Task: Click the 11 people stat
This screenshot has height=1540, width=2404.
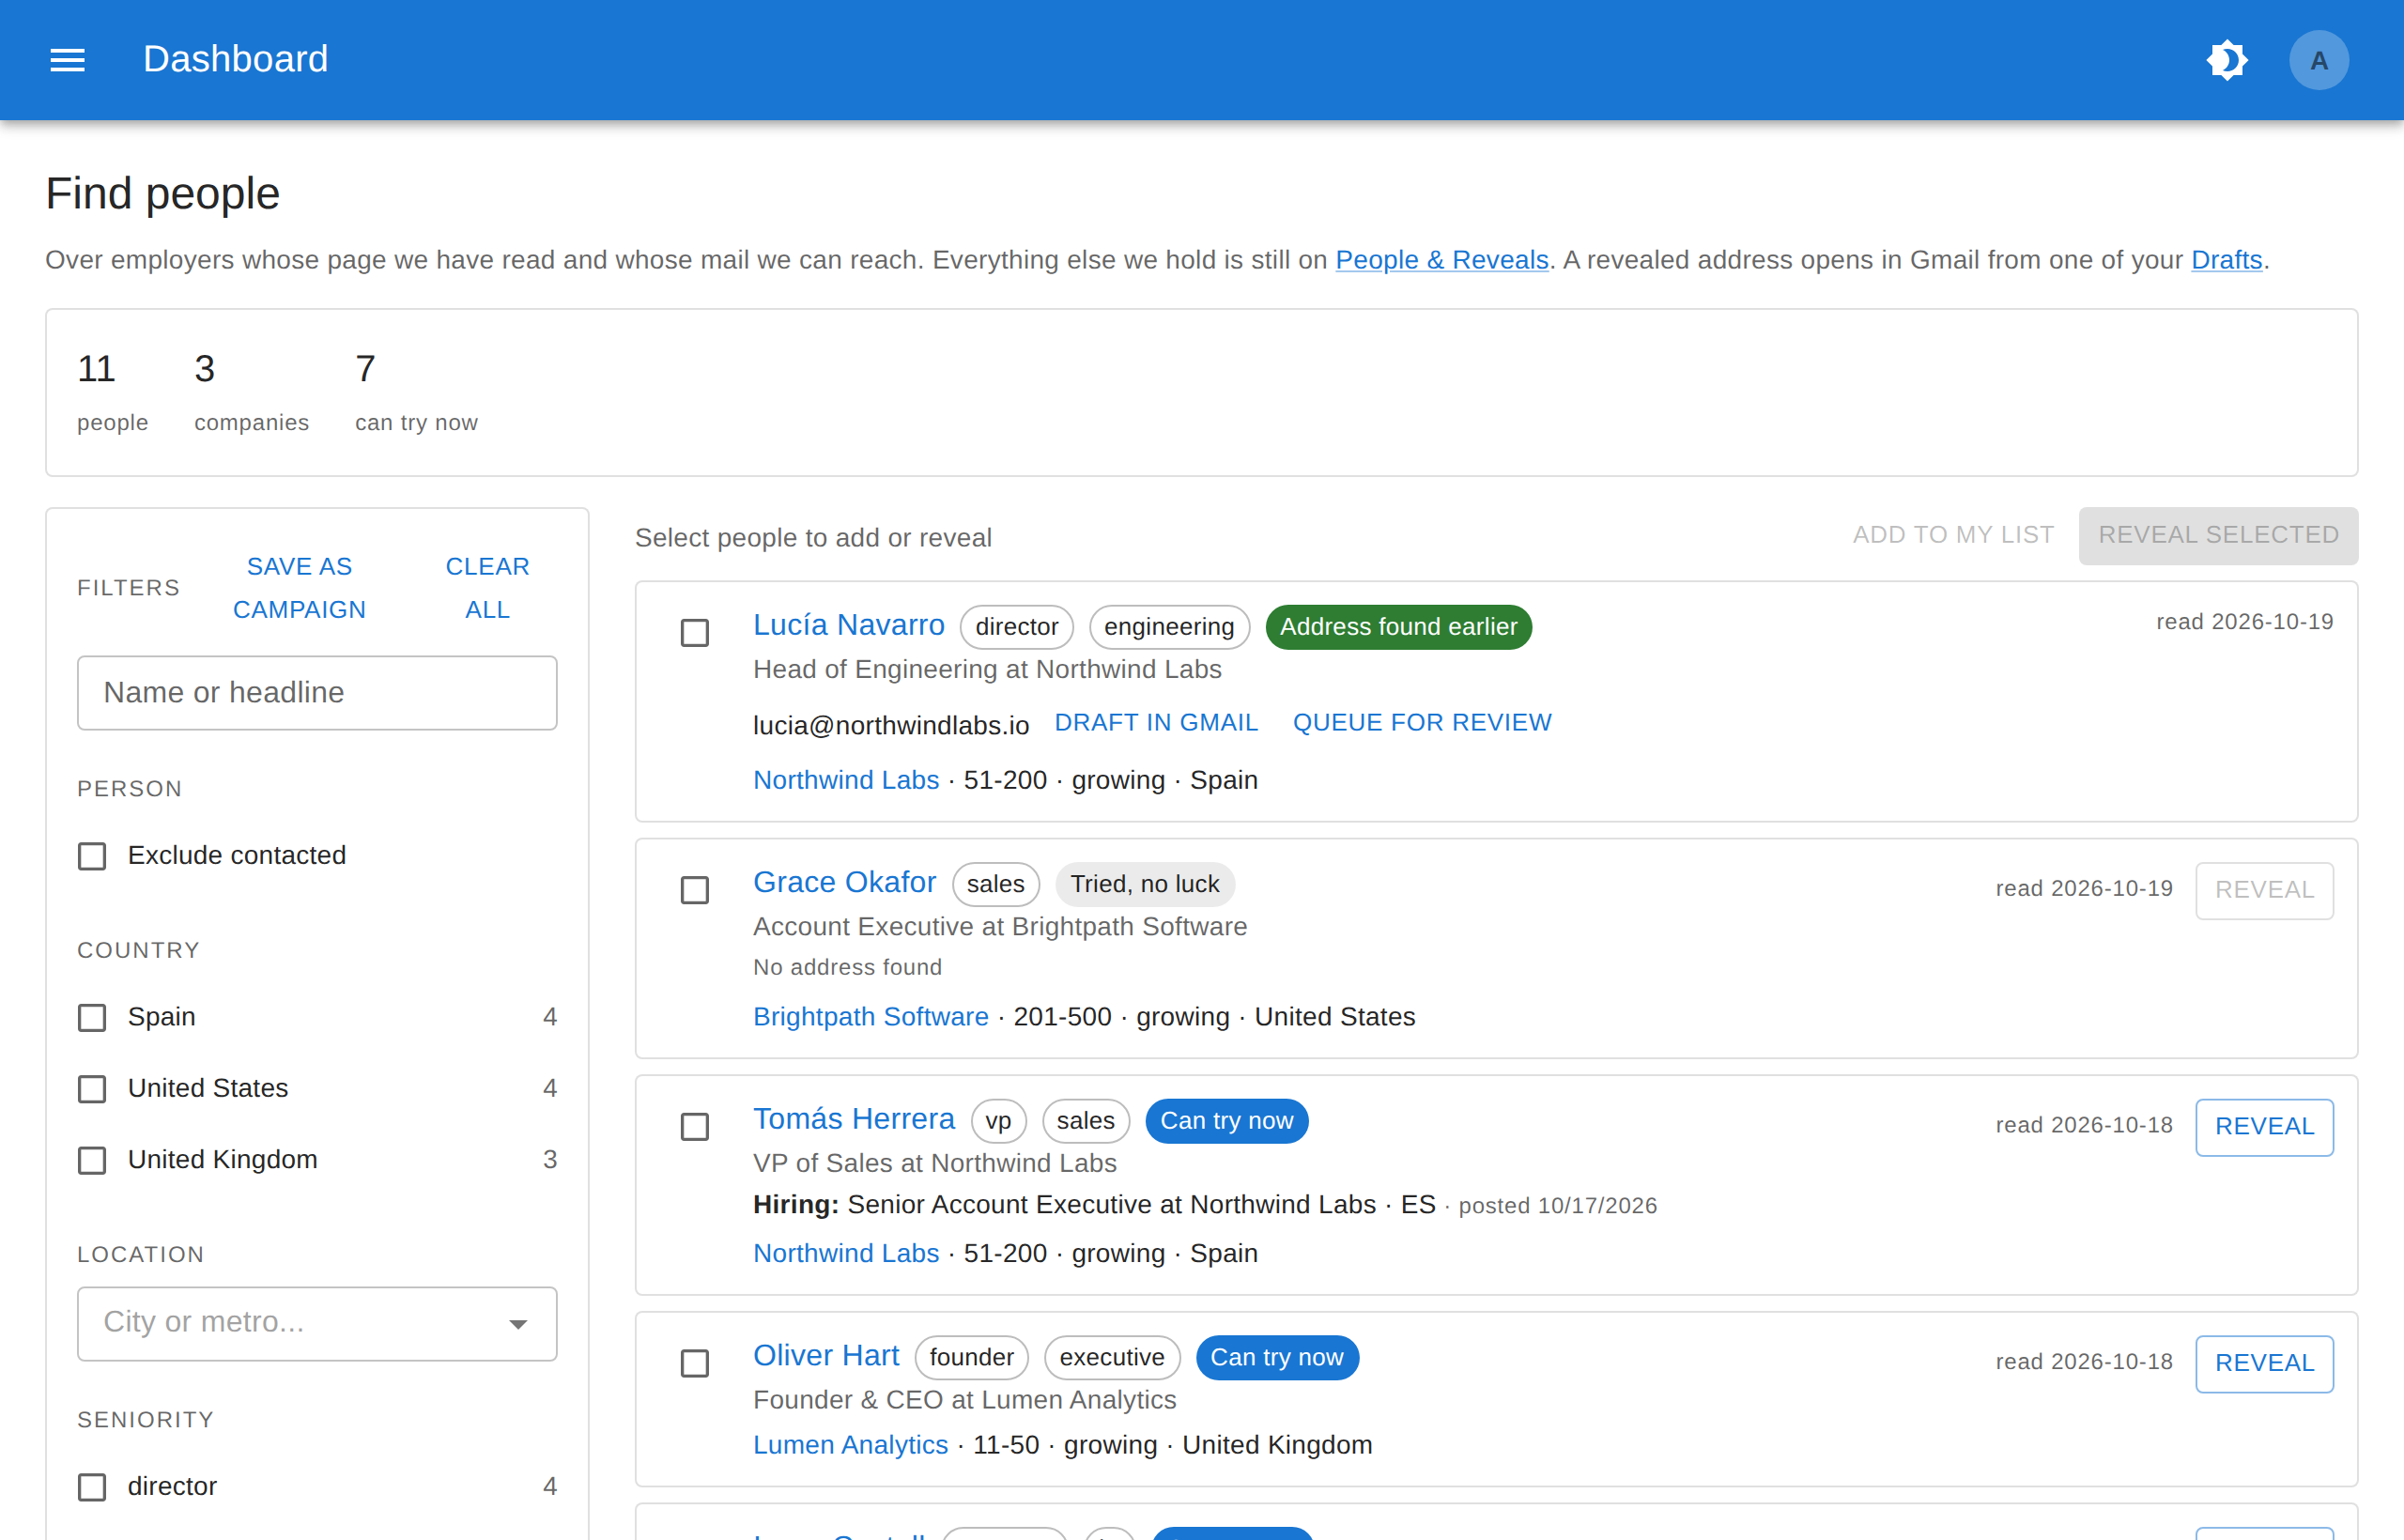Action: [x=112, y=392]
